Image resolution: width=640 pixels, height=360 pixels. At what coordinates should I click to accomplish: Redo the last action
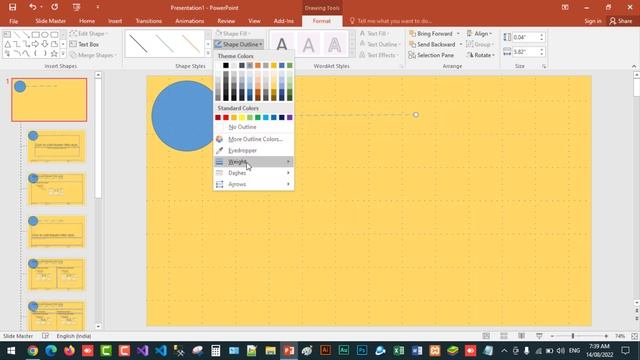[x=54, y=7]
